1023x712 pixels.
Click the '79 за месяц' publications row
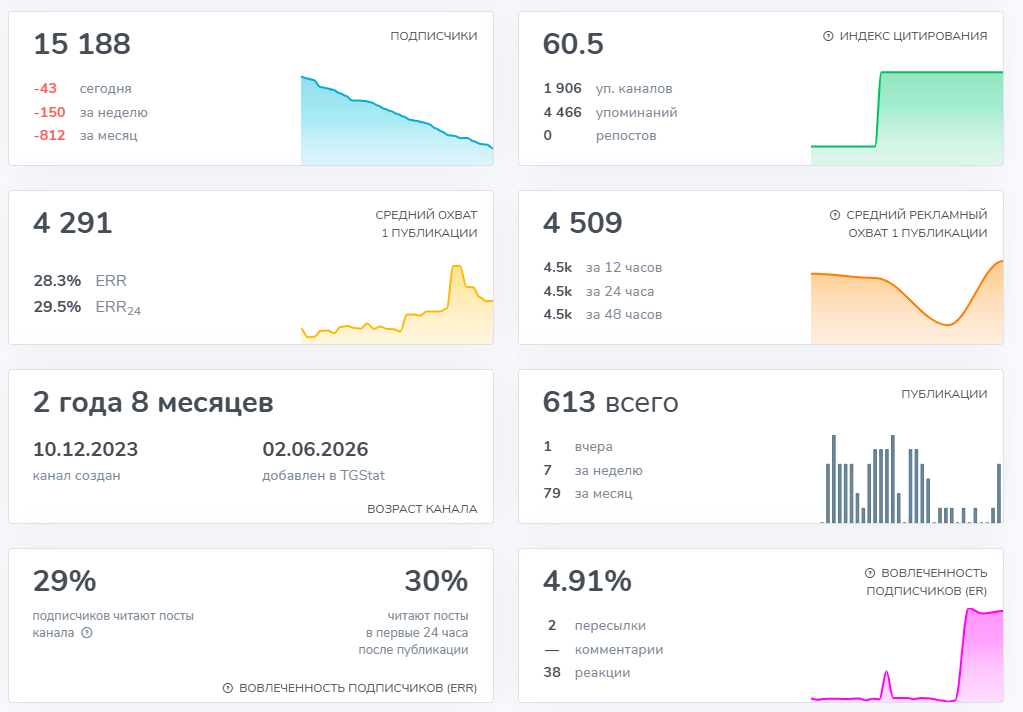pyautogui.click(x=588, y=493)
